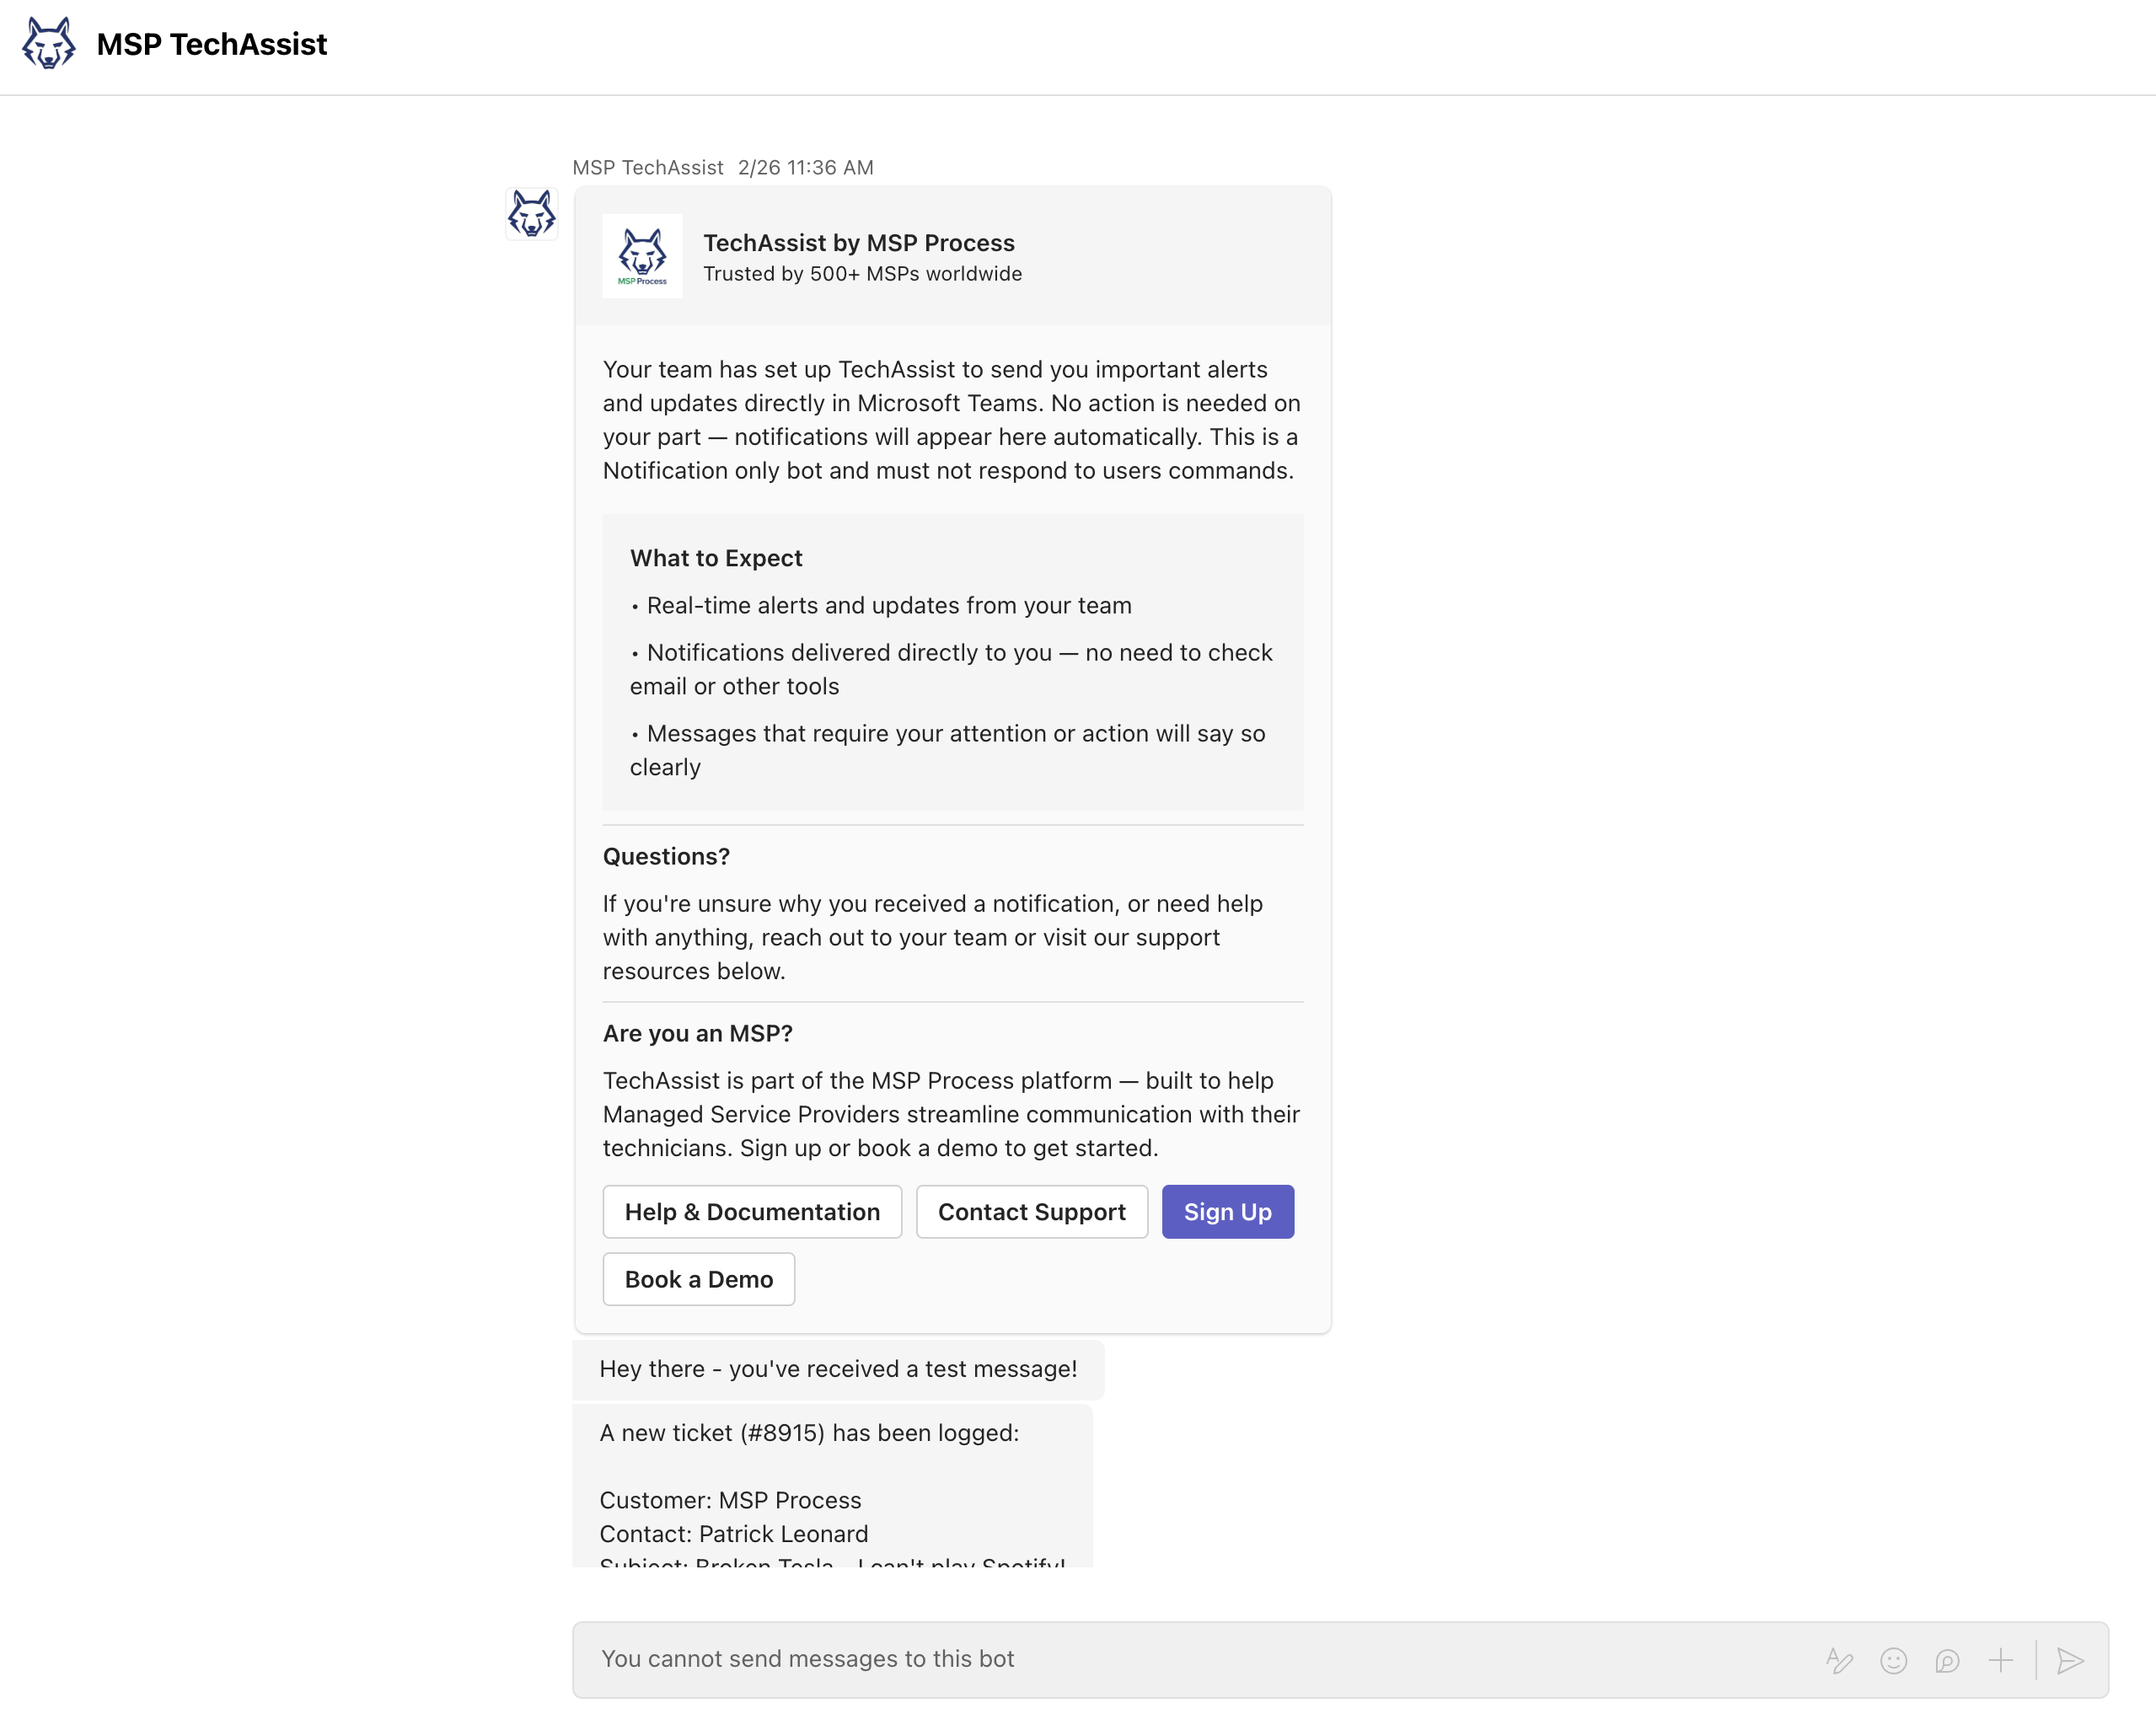Click the TechAssist by MSP Process title
This screenshot has width=2156, height=1714.
point(858,243)
